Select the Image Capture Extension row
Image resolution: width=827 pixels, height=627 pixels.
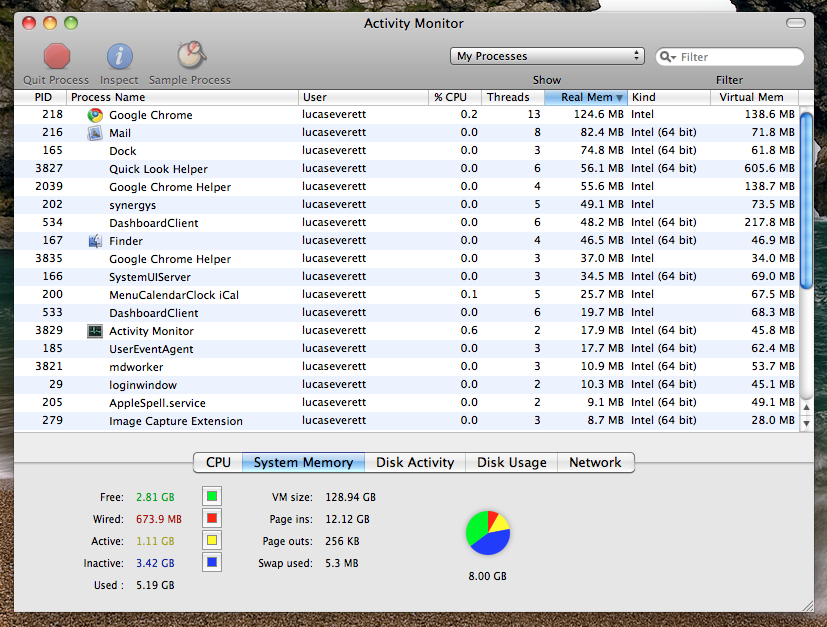coord(407,421)
